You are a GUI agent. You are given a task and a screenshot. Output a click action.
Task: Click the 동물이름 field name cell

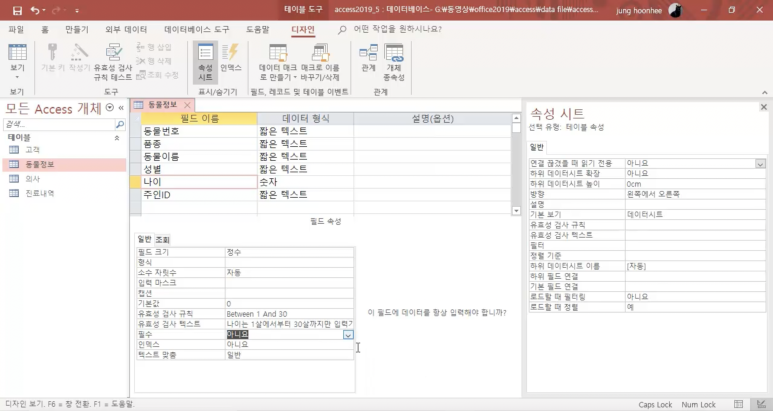click(x=199, y=157)
